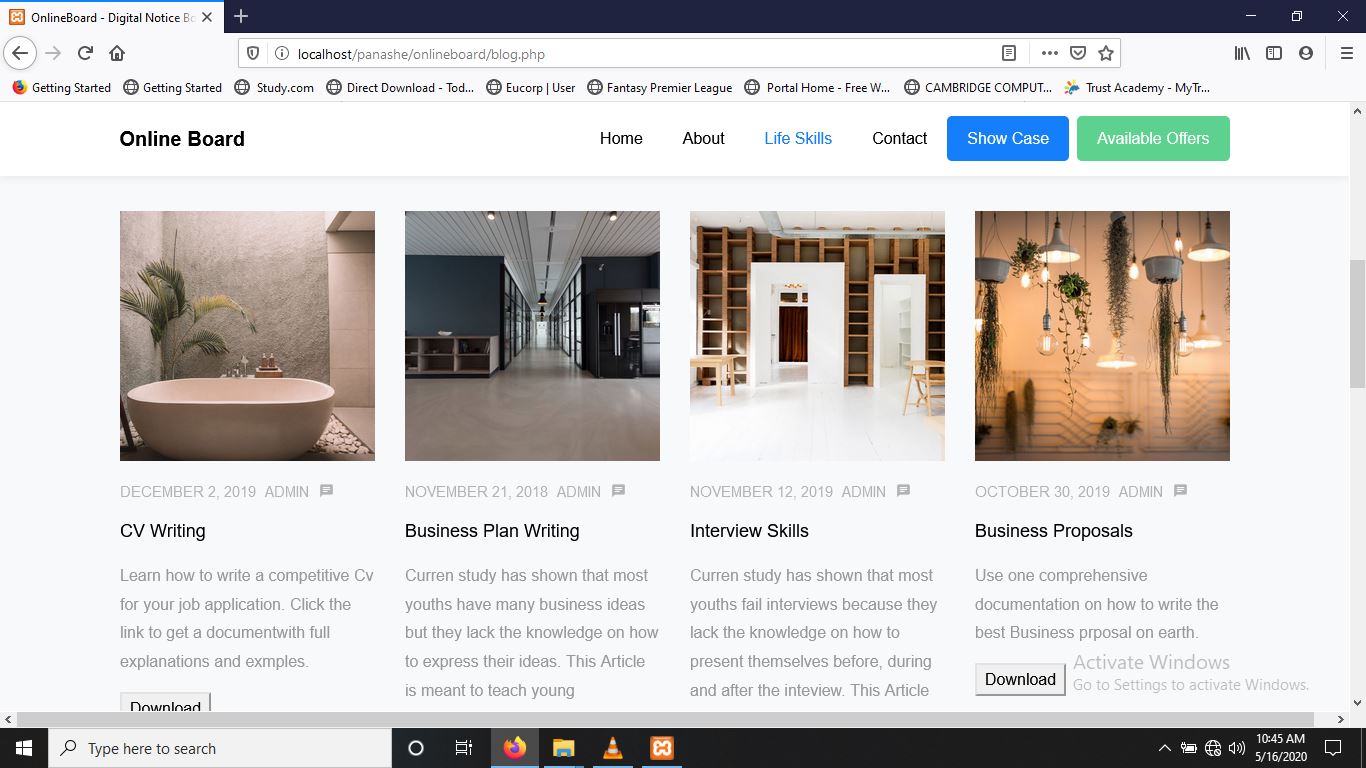Click the comment icon under CV Writing image

[326, 491]
